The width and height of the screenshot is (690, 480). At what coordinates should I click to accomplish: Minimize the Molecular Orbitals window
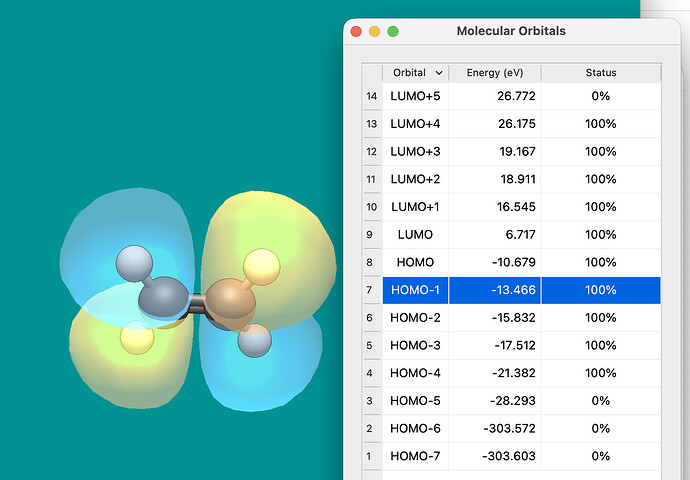pos(375,31)
